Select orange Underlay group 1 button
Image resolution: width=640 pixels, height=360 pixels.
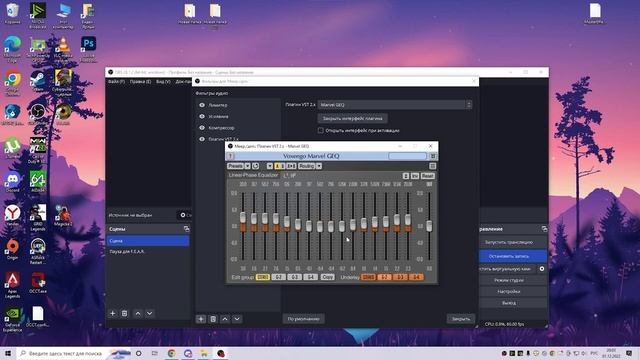click(369, 277)
